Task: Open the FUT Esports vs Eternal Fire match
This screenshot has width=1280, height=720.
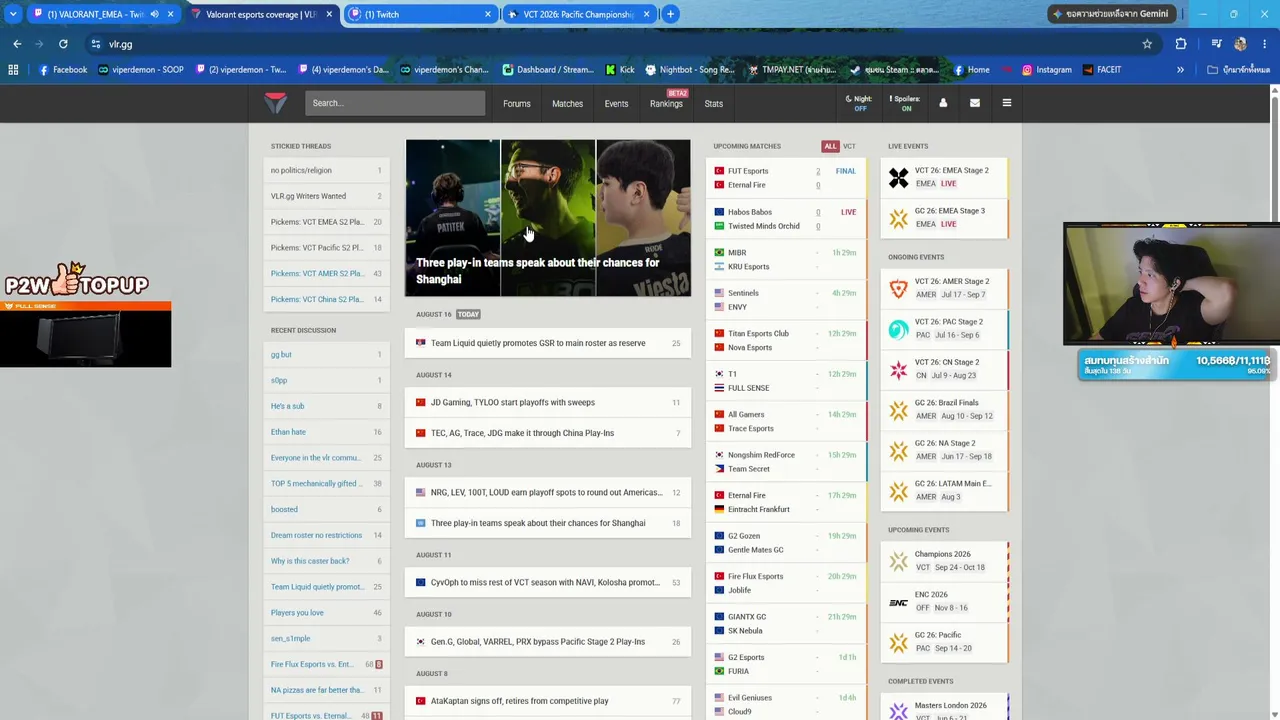Action: [x=786, y=178]
